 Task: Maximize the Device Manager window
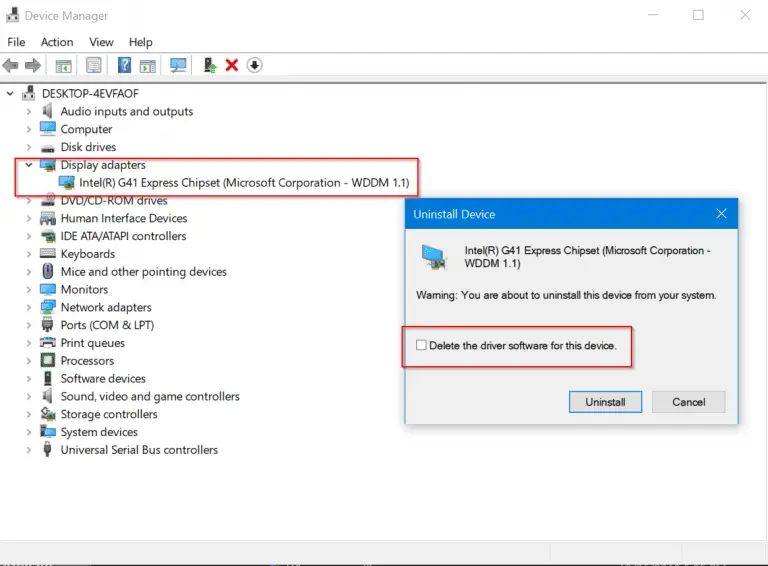pyautogui.click(x=698, y=15)
